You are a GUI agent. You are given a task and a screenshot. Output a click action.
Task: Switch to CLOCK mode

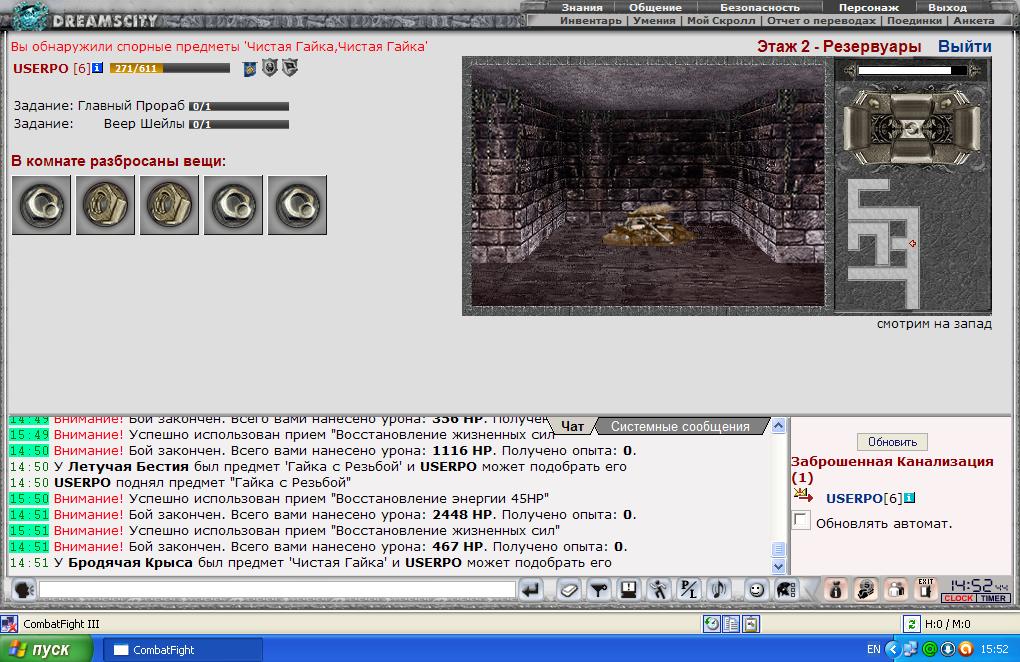958,598
